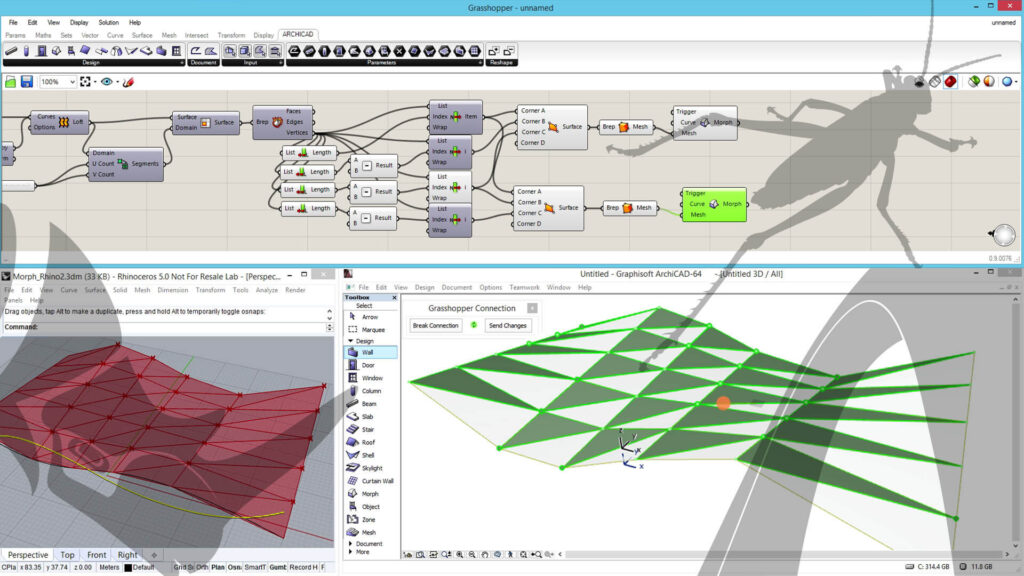1024x576 pixels.
Task: Toggle Planar in Rhino status bar
Action: click(217, 568)
